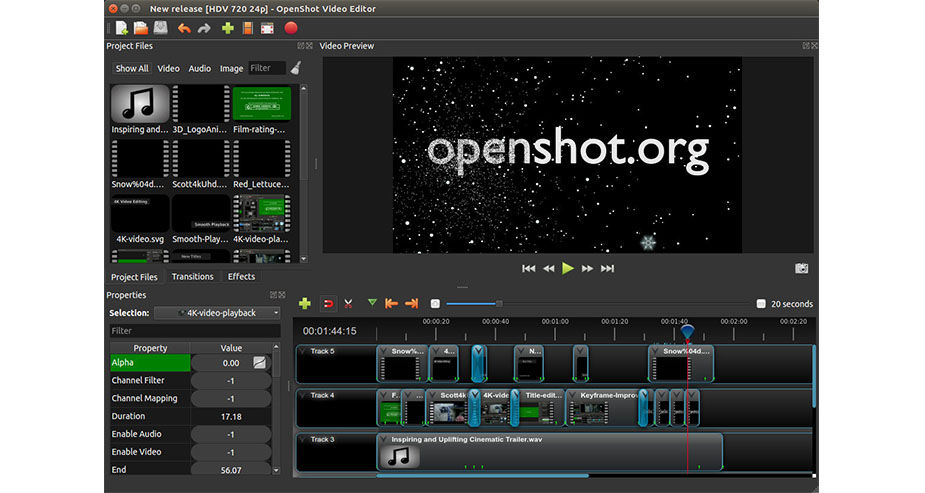
Task: Switch to the Transitions tab
Action: [192, 277]
